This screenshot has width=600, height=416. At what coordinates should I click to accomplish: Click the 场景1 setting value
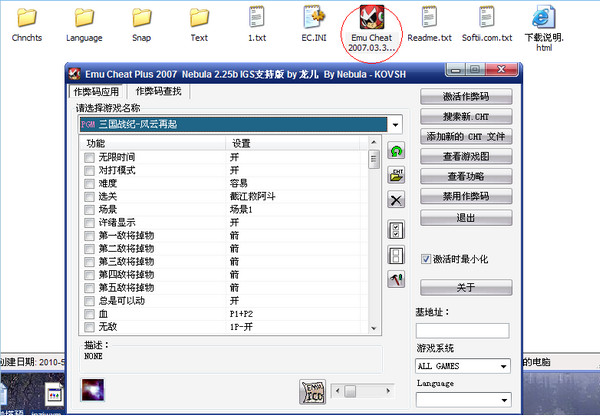[241, 210]
